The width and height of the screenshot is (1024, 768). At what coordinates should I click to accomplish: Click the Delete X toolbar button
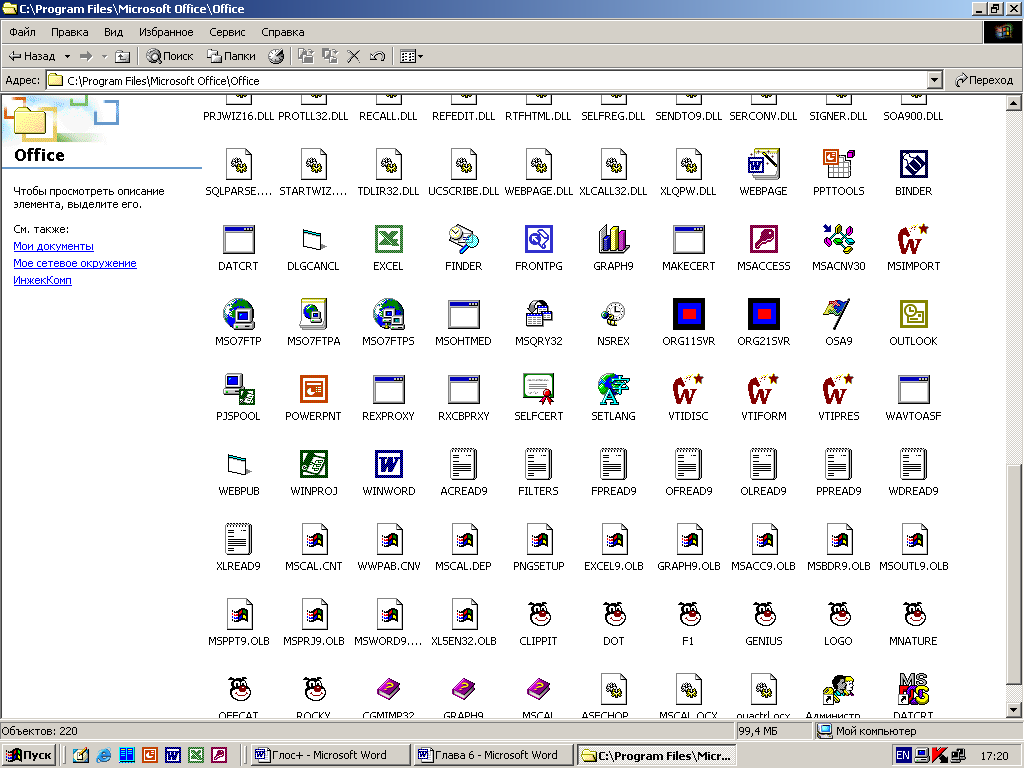[x=353, y=56]
